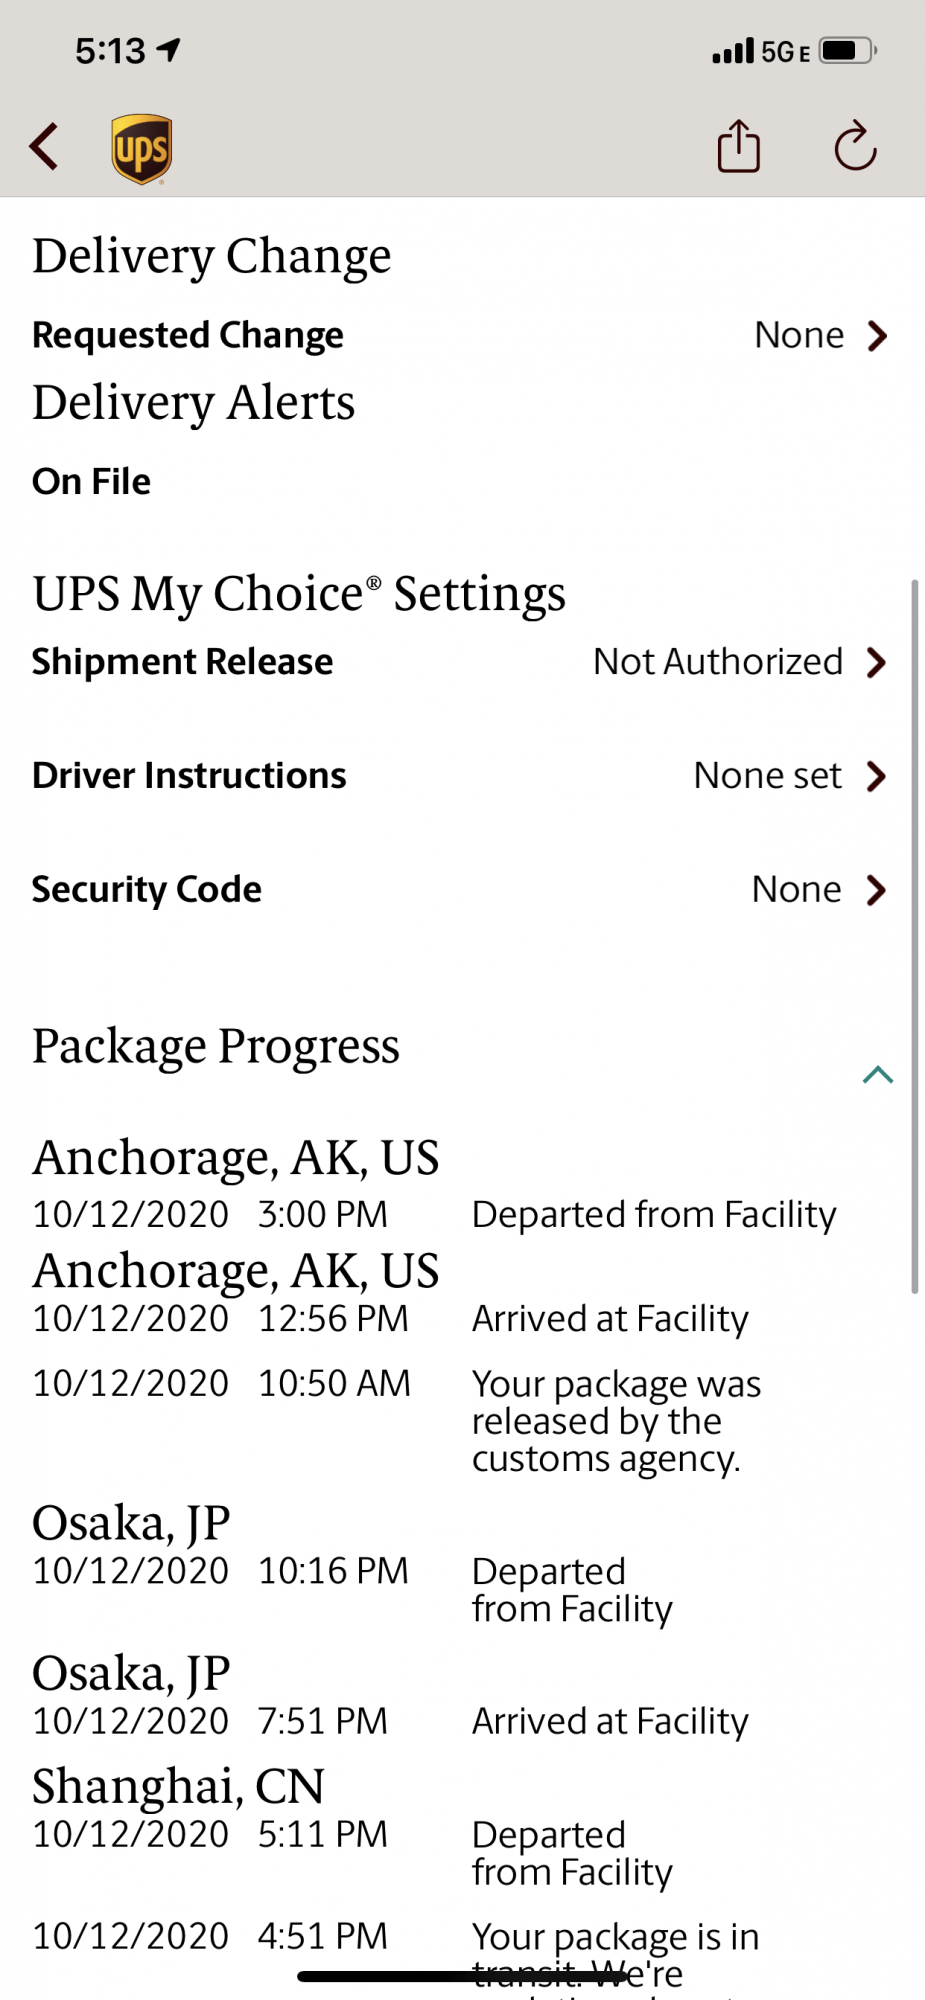925x2000 pixels.
Task: Tap the battery indicator icon
Action: pos(847,50)
